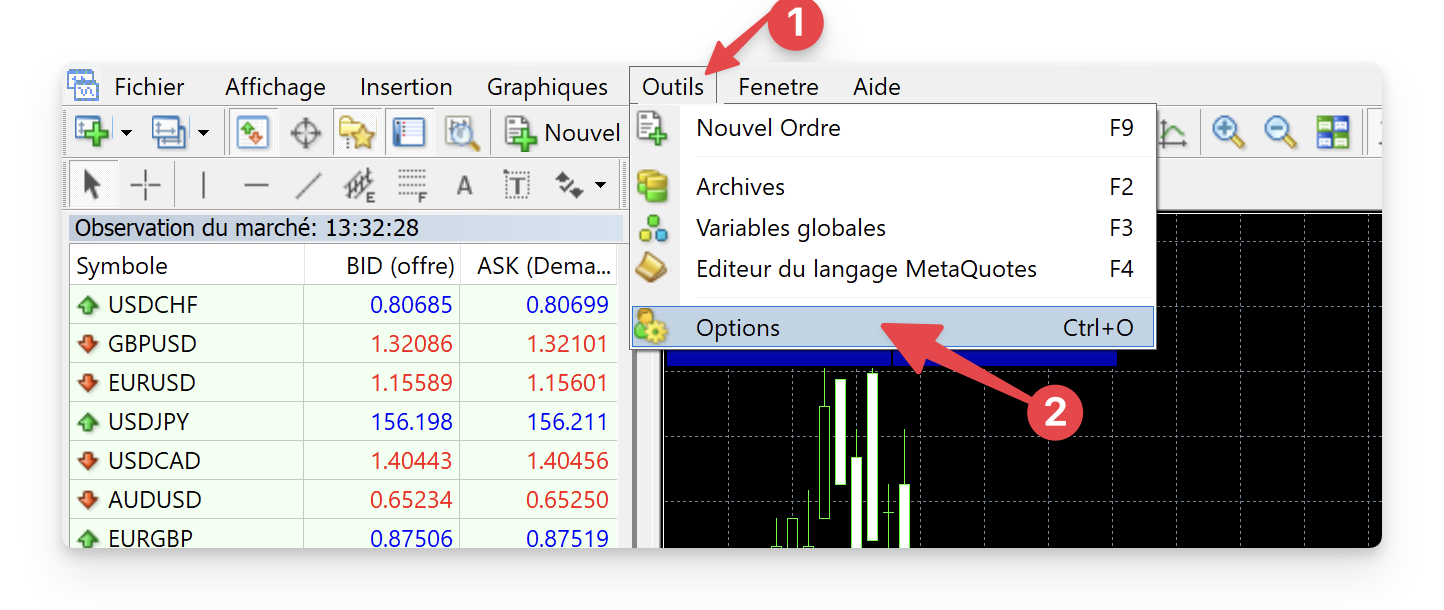Viewport: 1444px width, 610px height.
Task: Open the Fichier menu
Action: click(x=150, y=87)
